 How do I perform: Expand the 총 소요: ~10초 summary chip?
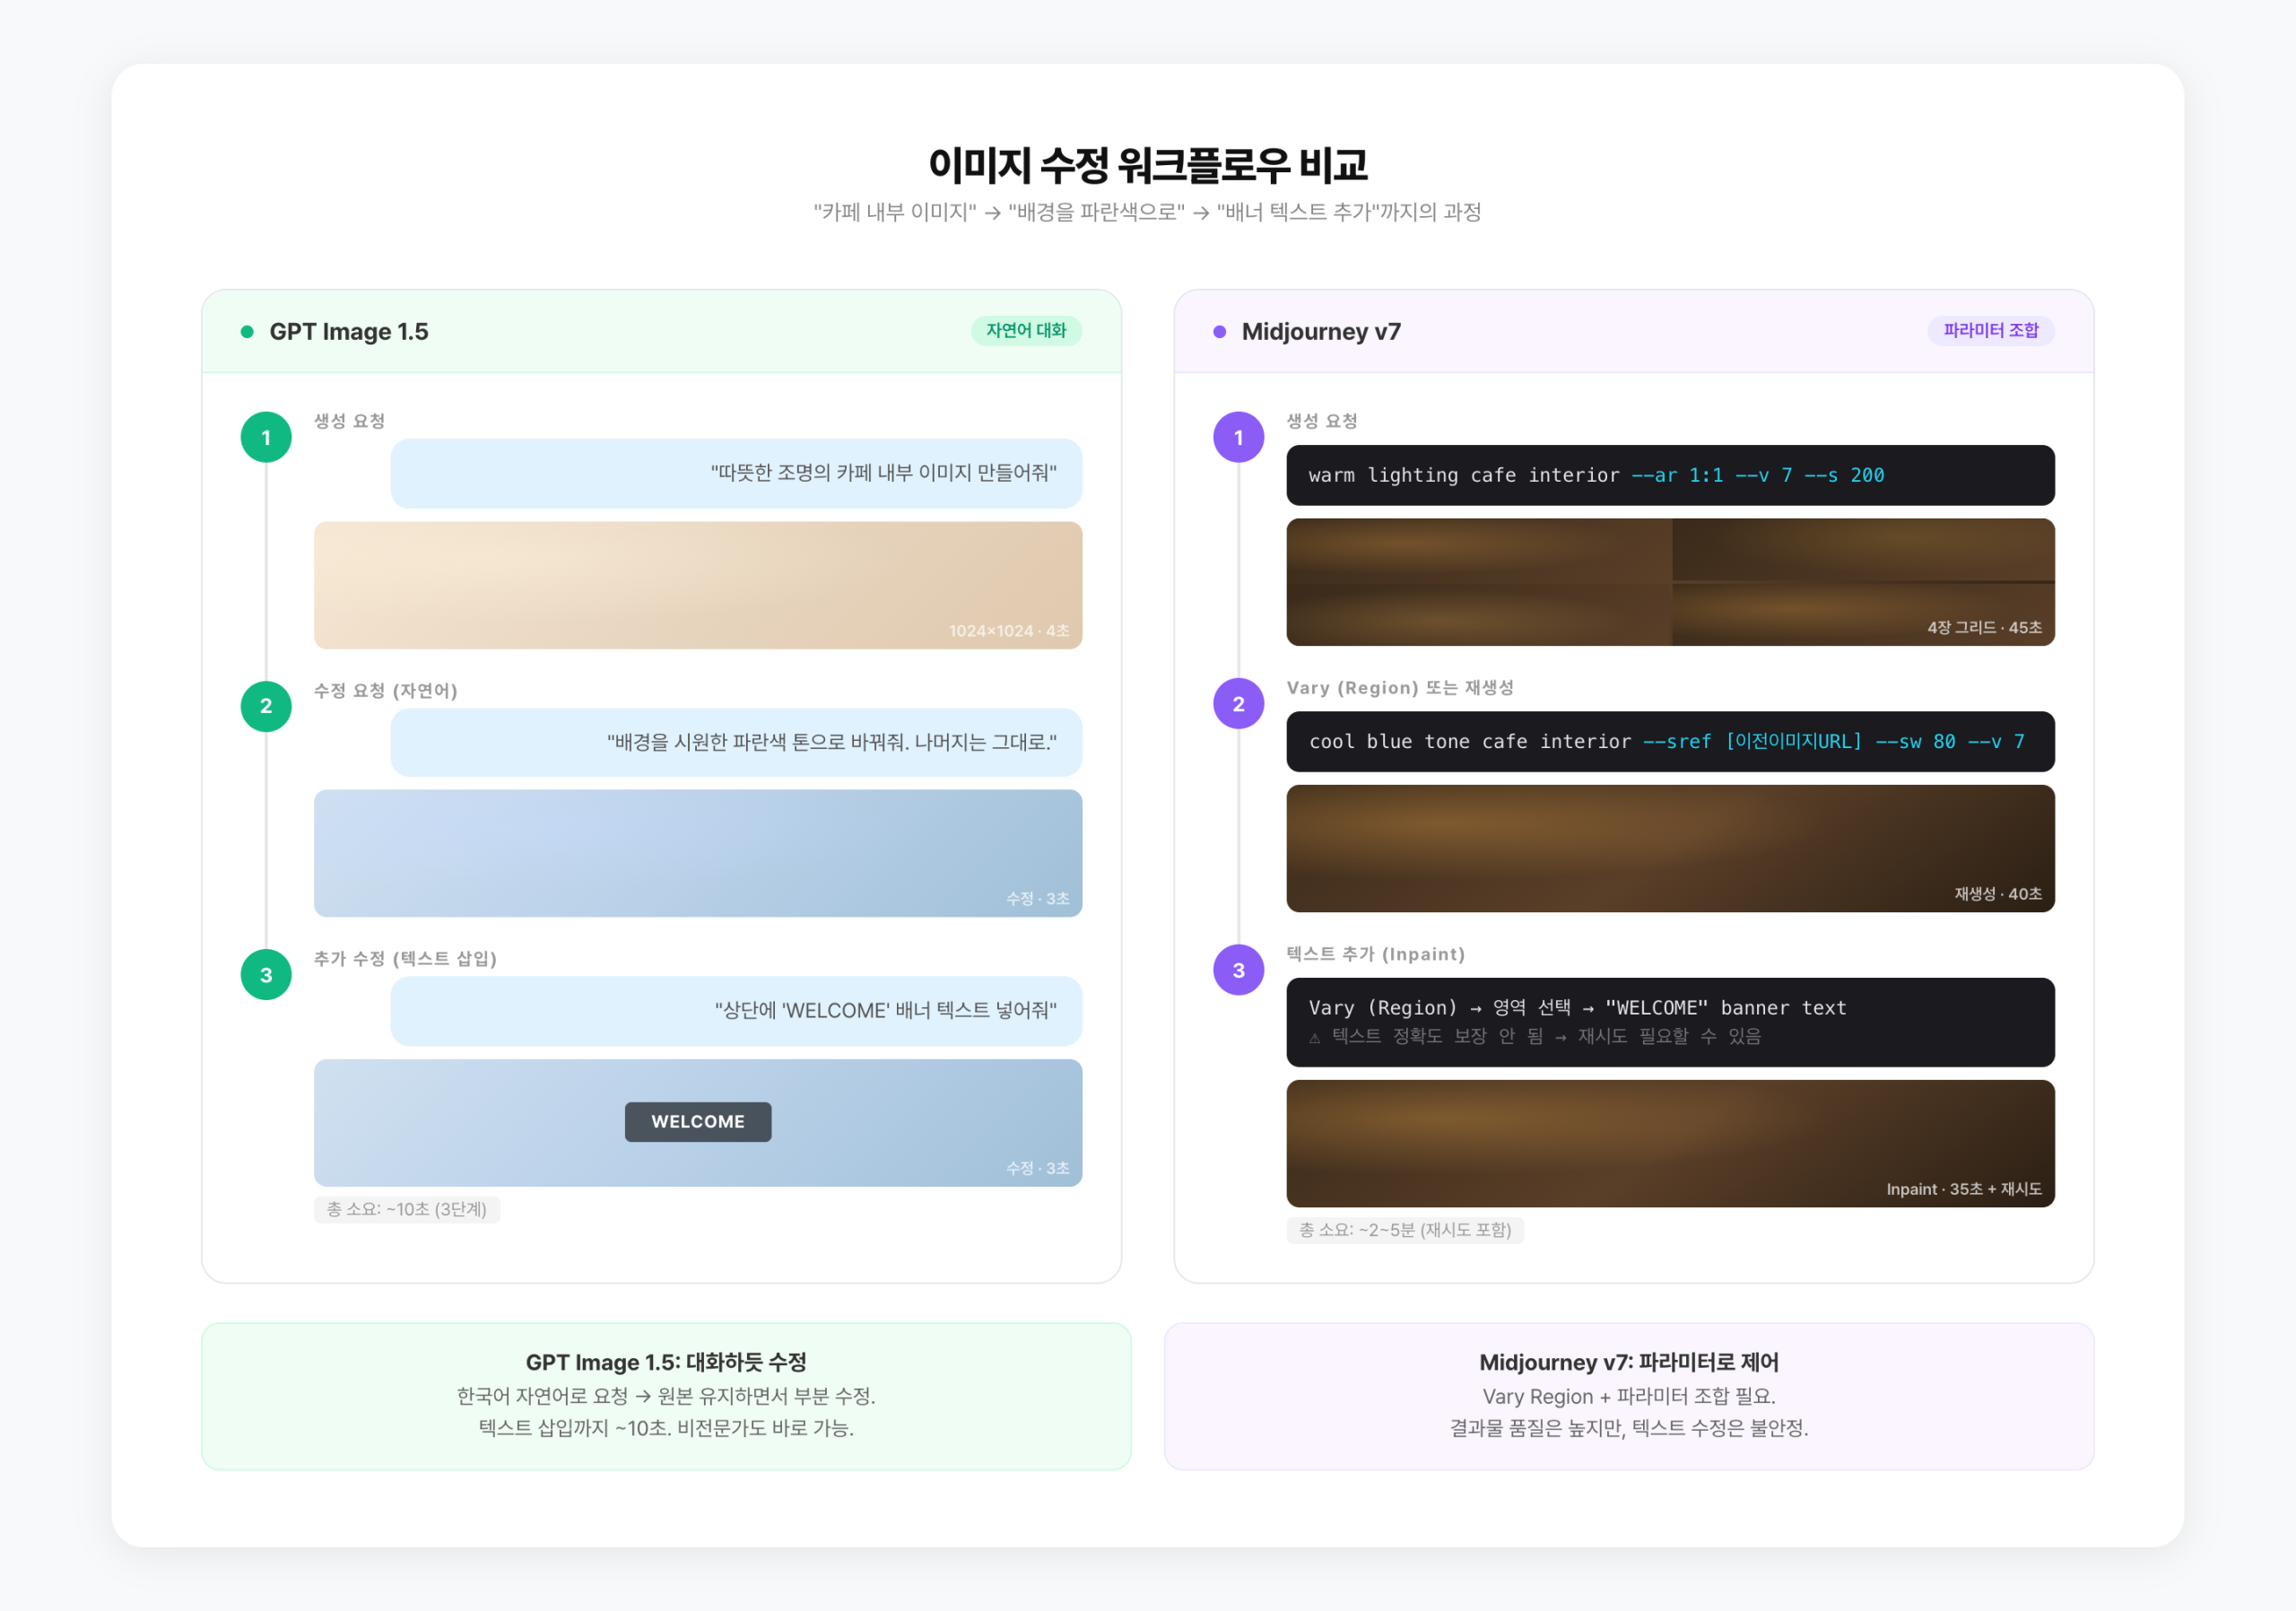(407, 1209)
